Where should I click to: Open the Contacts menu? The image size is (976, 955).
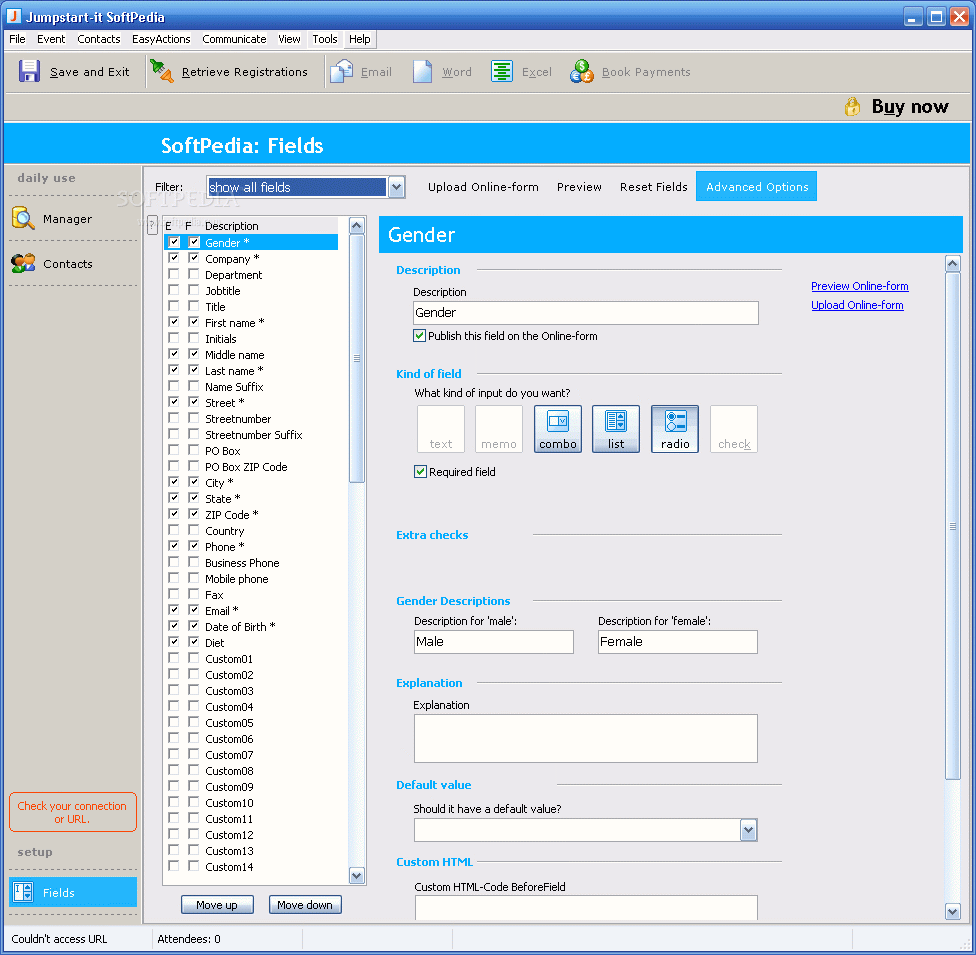(x=98, y=39)
